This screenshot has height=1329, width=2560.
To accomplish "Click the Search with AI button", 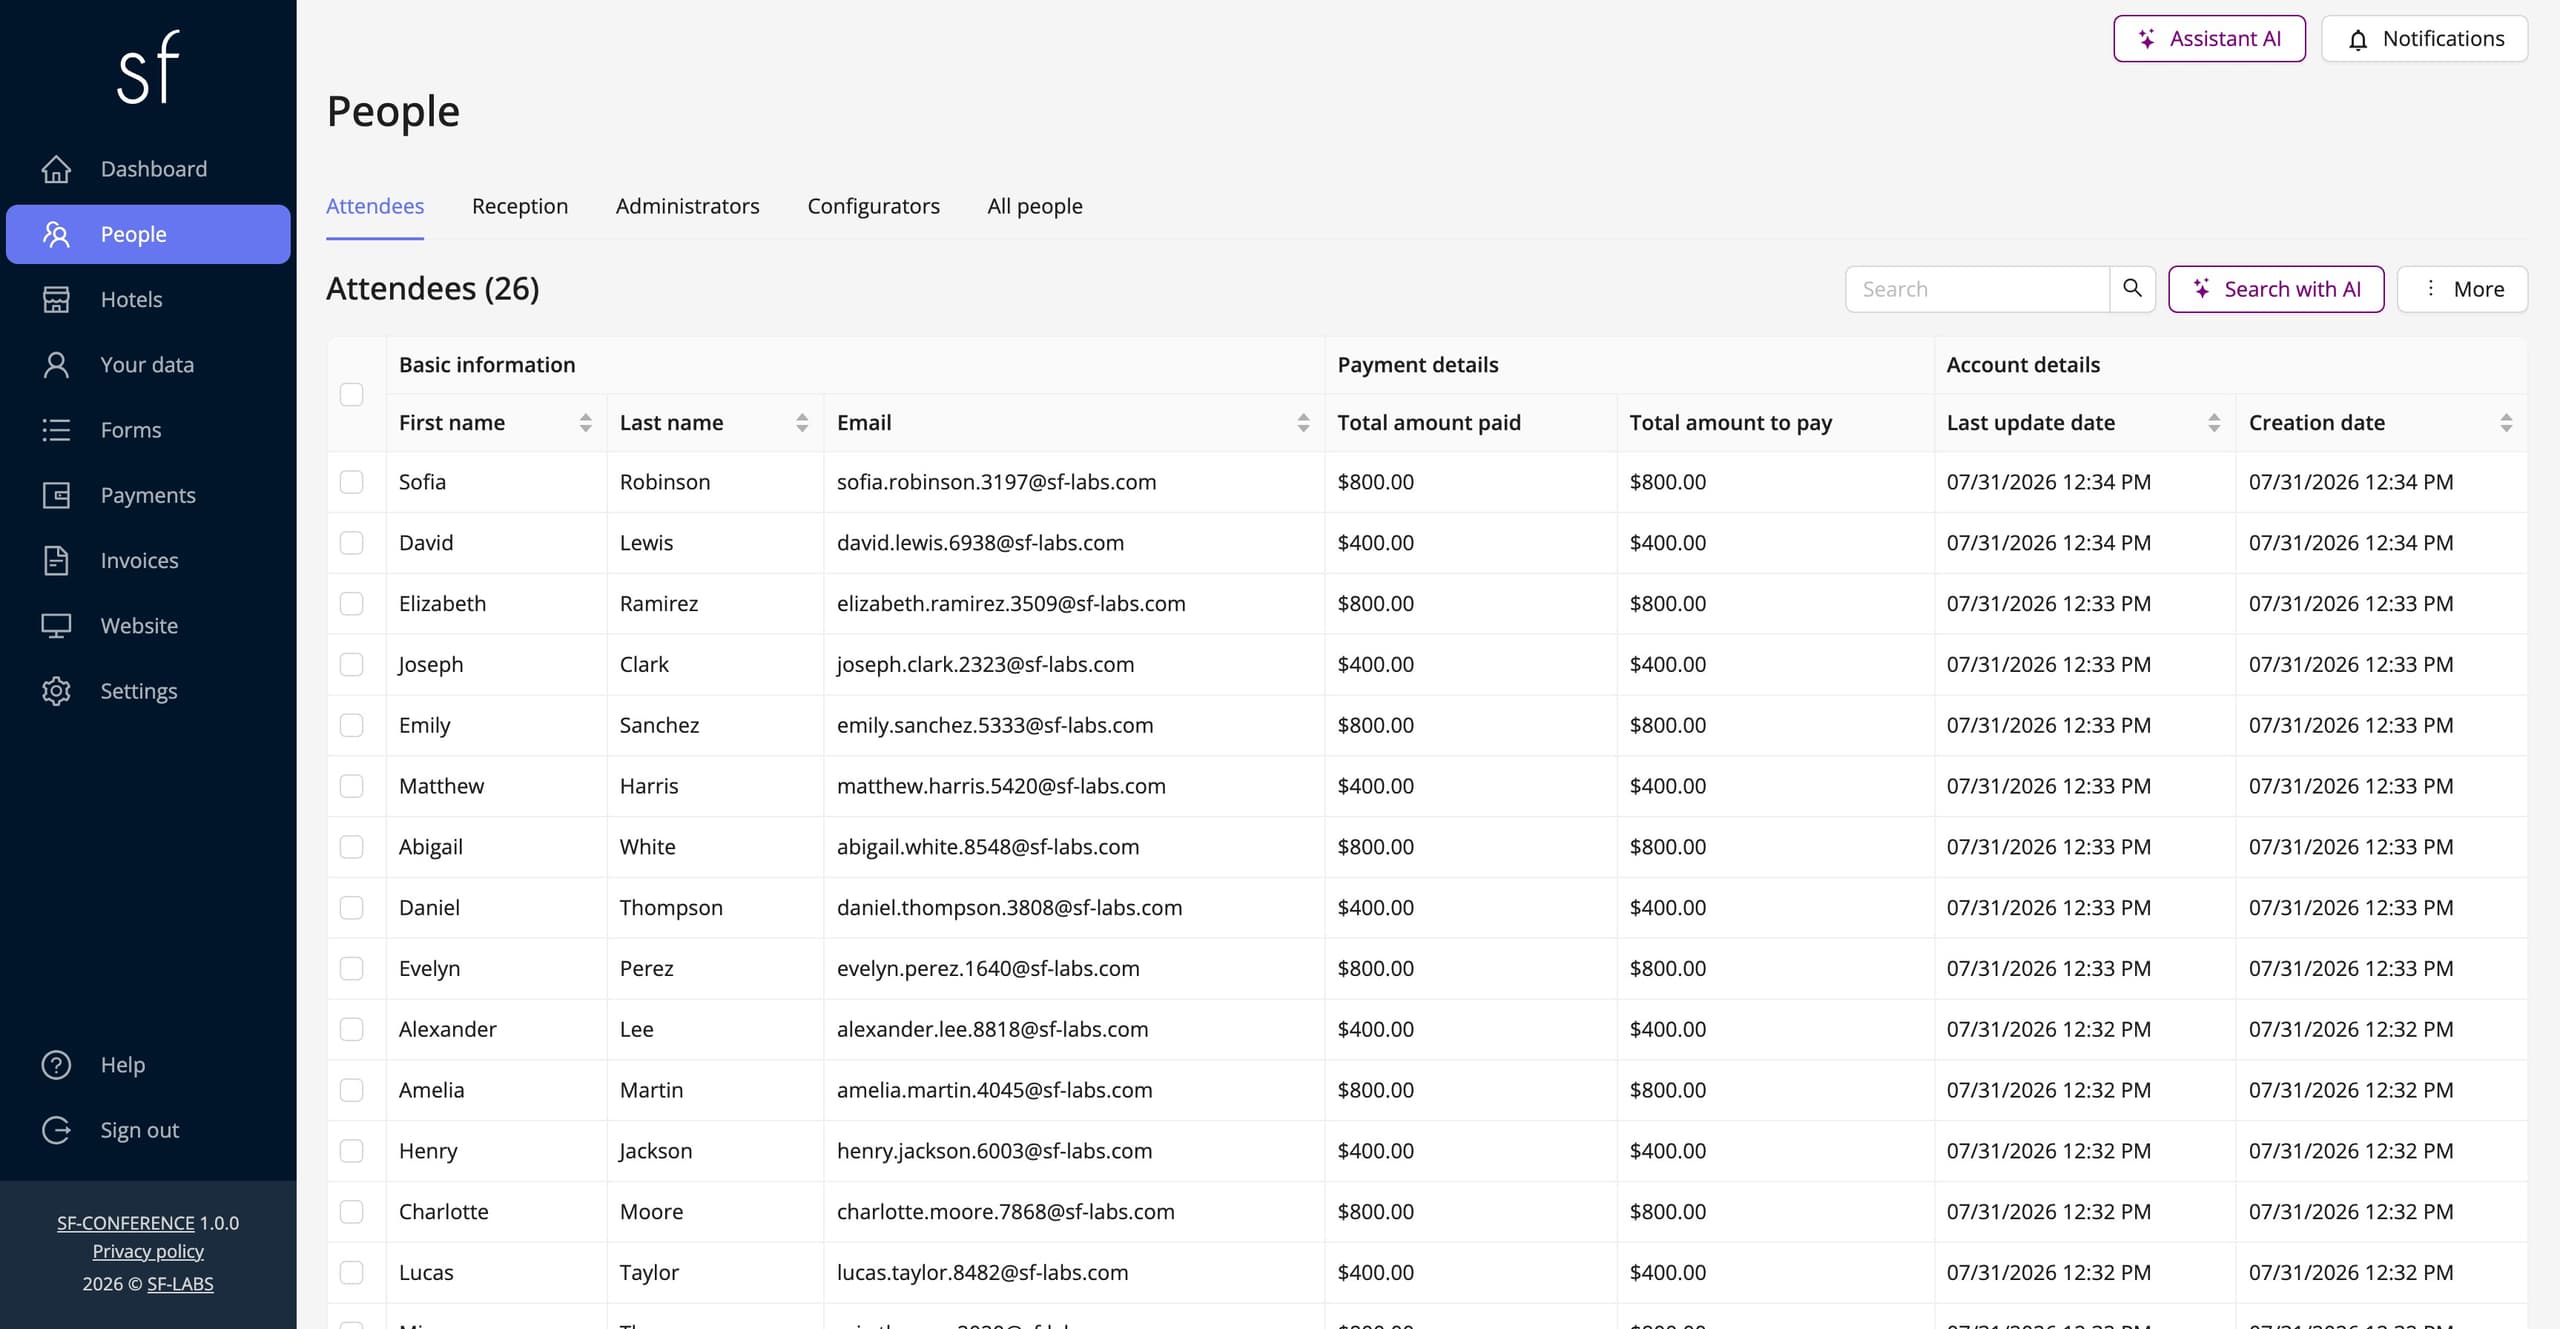I will [x=2276, y=289].
